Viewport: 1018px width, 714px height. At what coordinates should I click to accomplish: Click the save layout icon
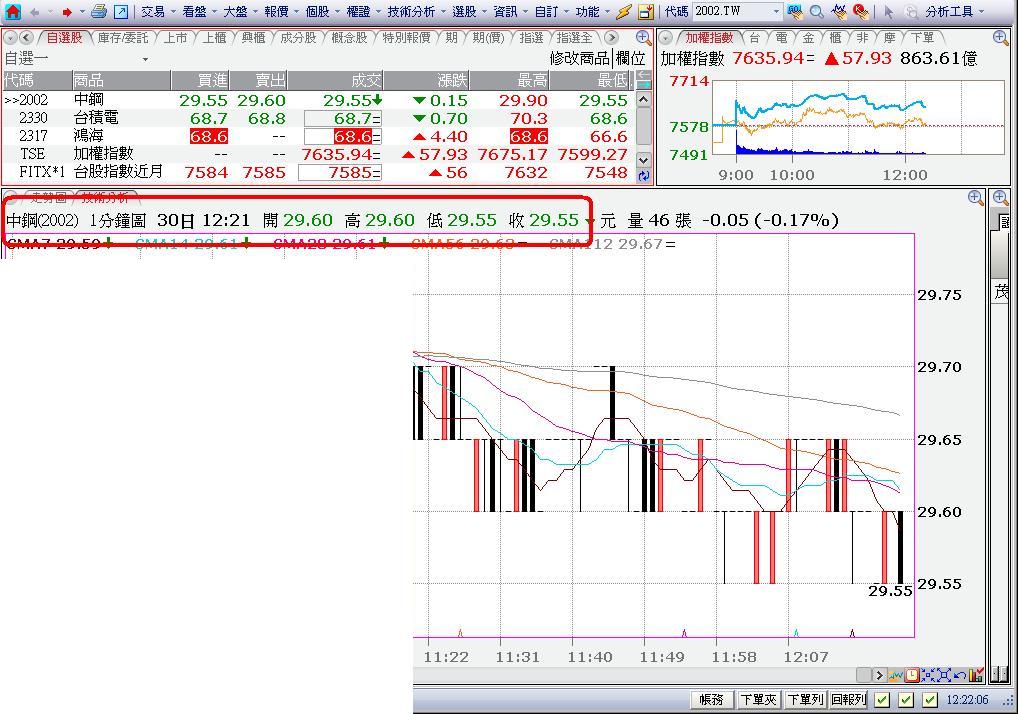645,11
